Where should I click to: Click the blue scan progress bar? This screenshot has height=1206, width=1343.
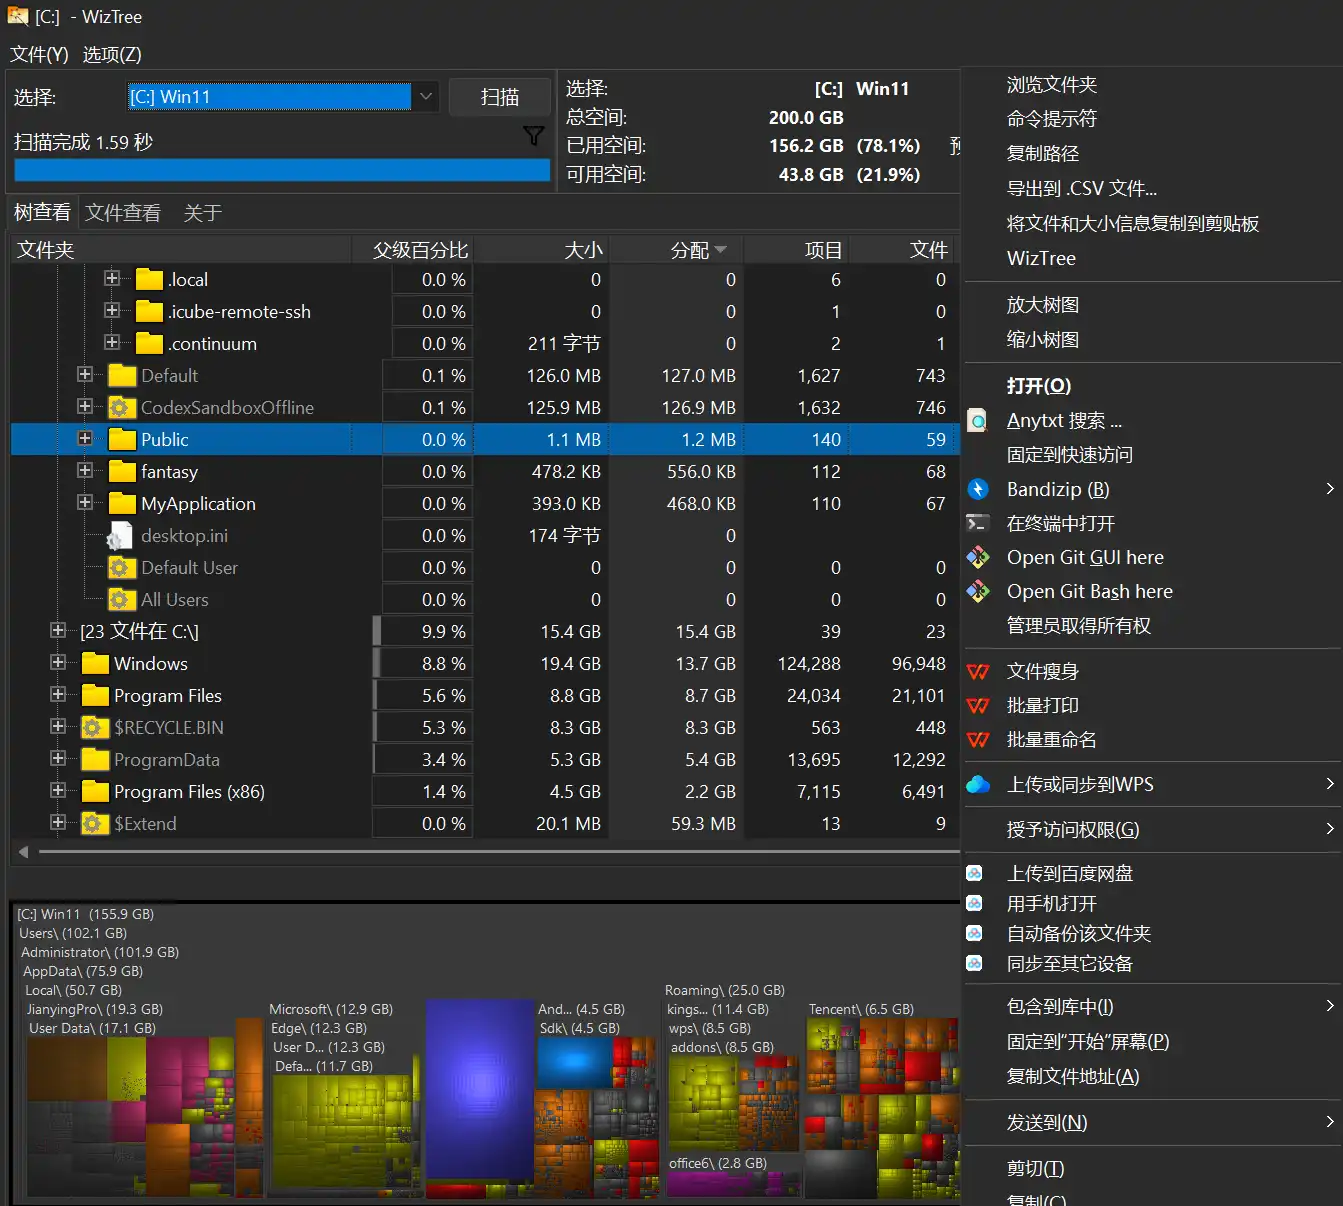[282, 170]
